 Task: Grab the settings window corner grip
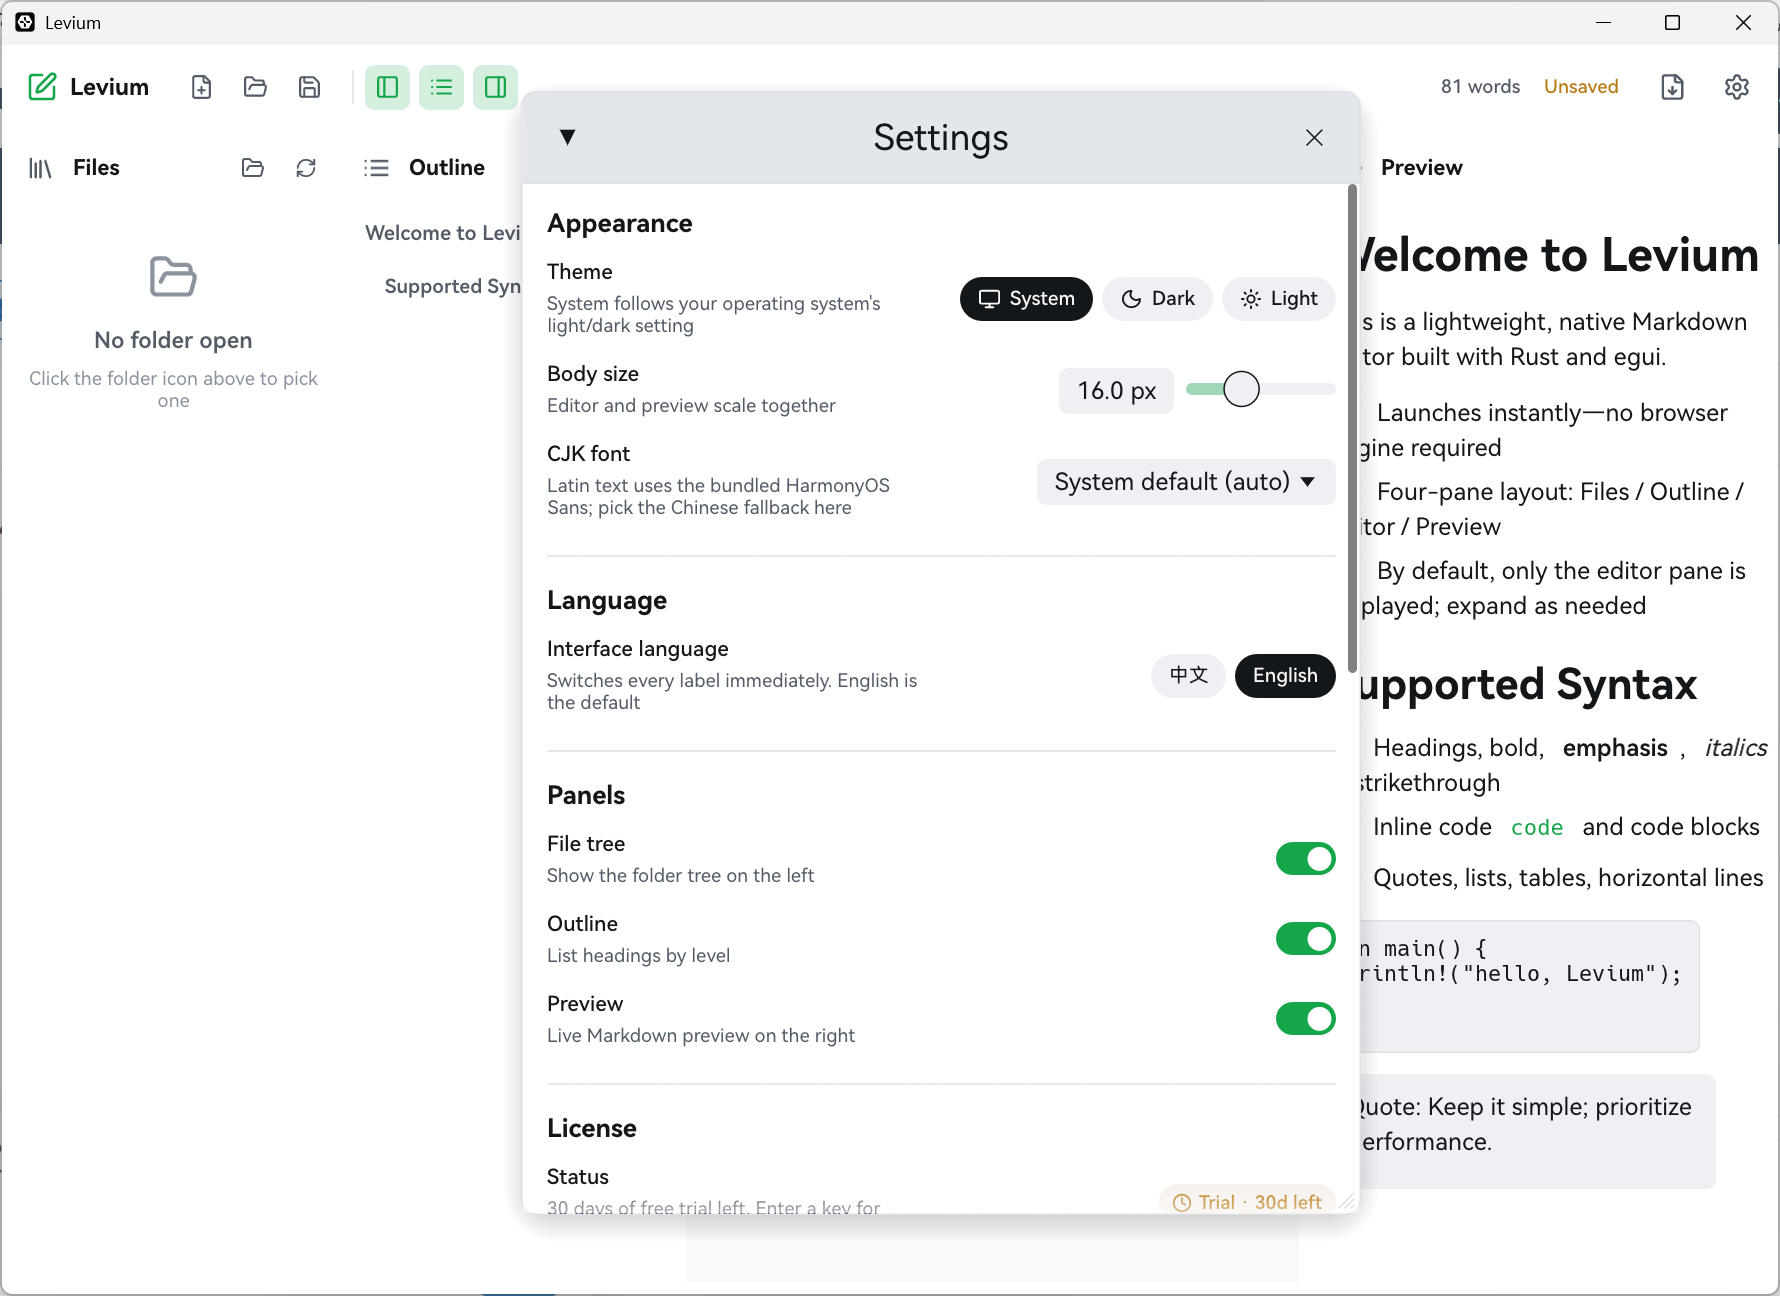click(x=1347, y=1201)
